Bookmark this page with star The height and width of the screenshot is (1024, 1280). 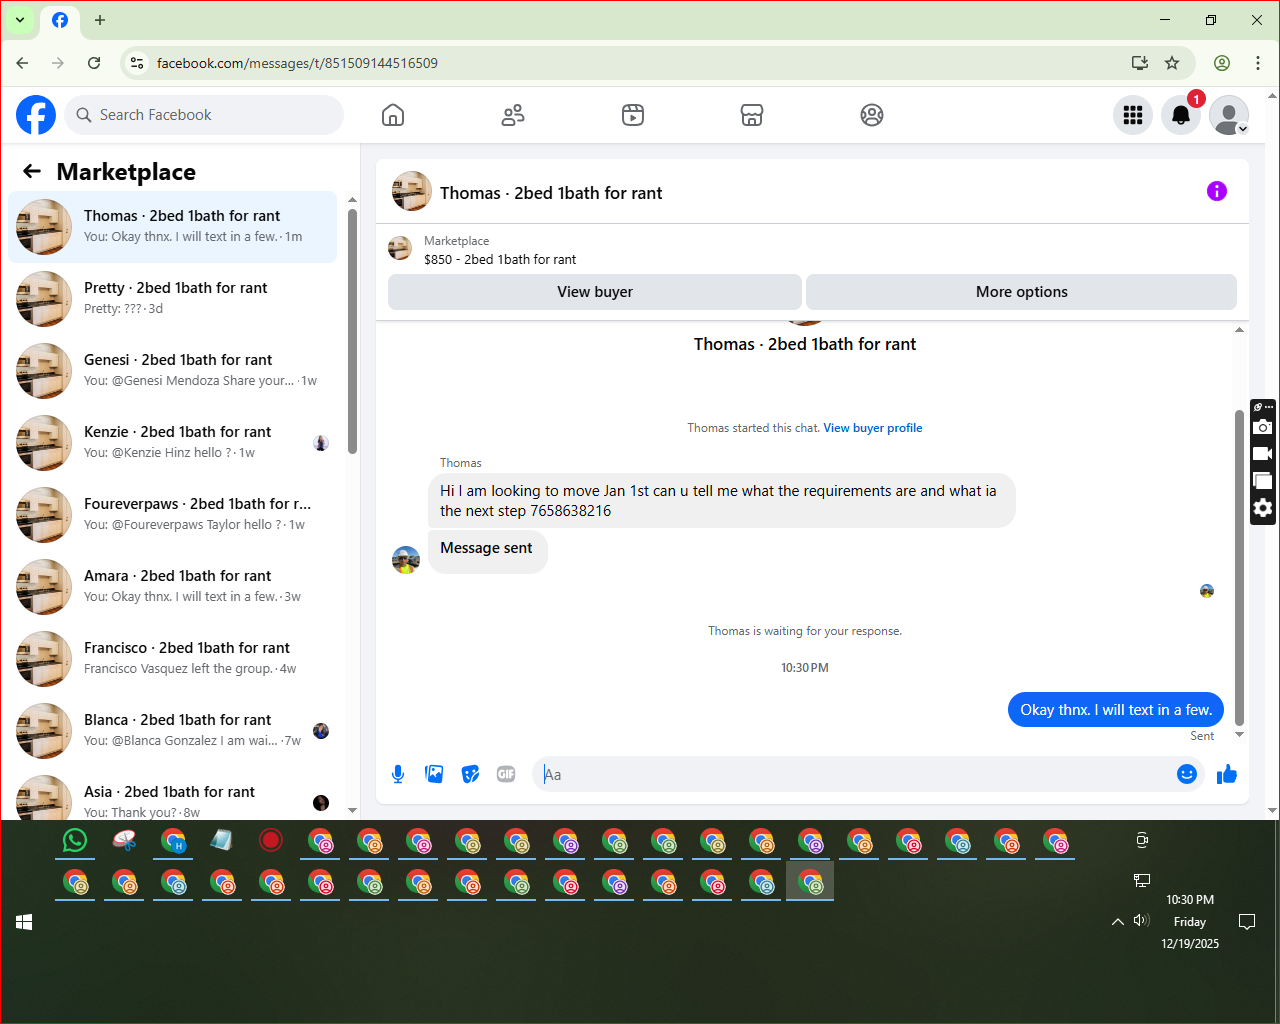pyautogui.click(x=1172, y=63)
